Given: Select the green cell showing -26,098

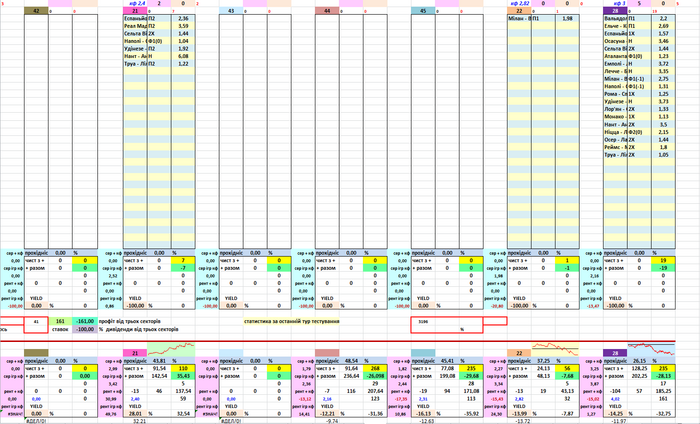Looking at the screenshot, I should click(x=375, y=376).
